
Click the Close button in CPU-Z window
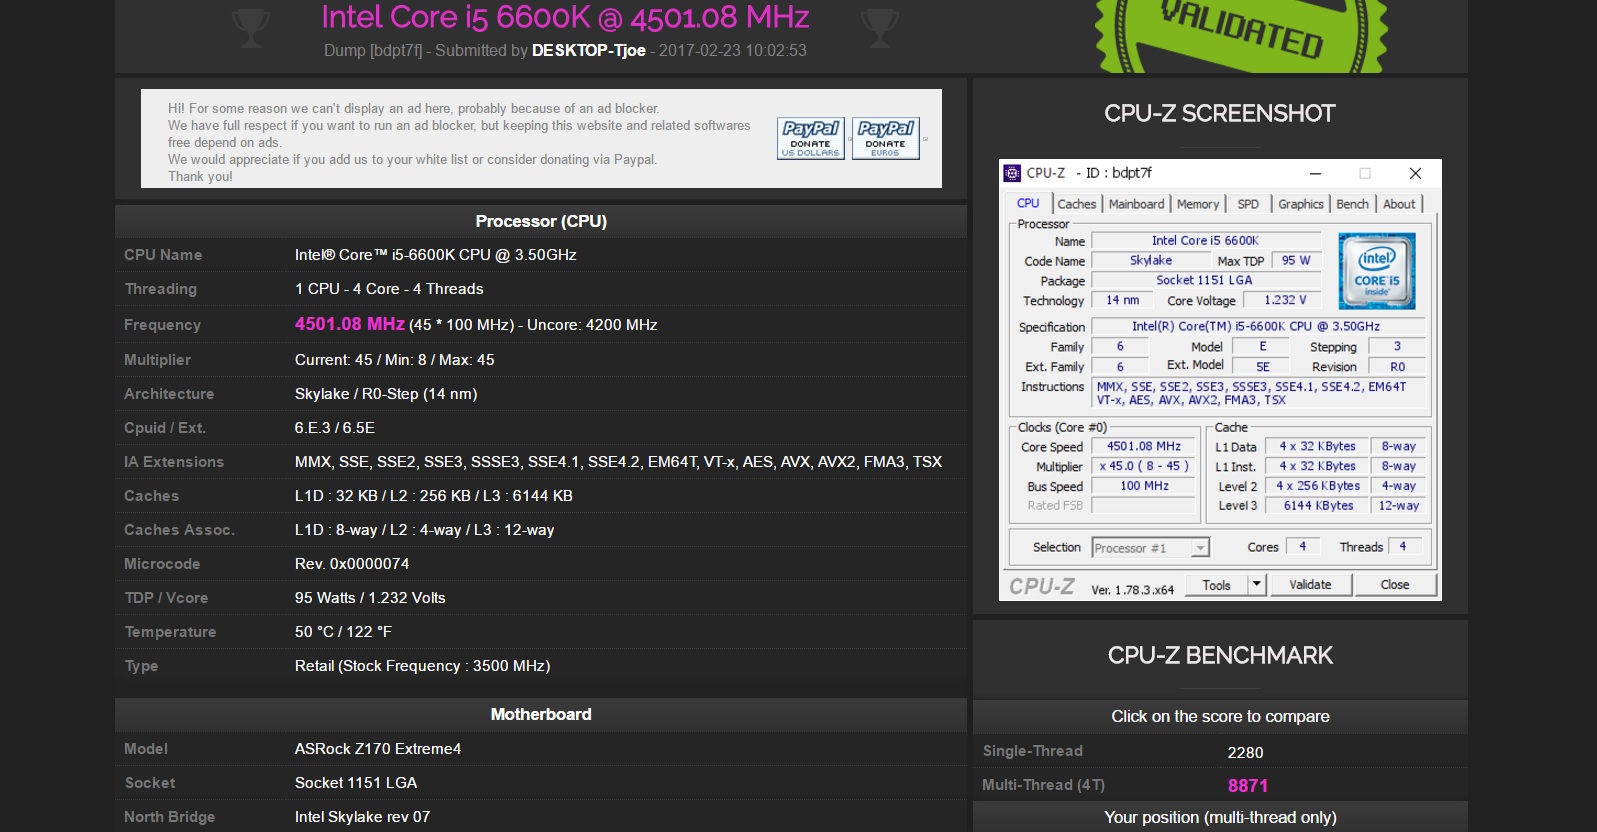click(x=1395, y=585)
